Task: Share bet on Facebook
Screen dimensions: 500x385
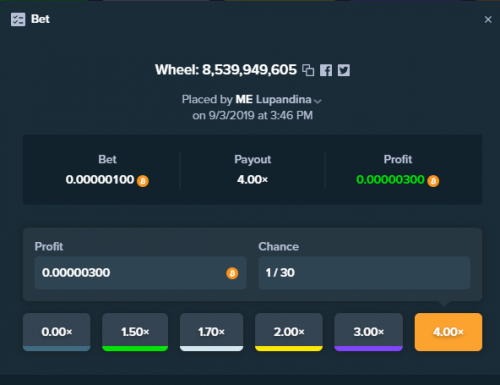Action: (x=326, y=70)
